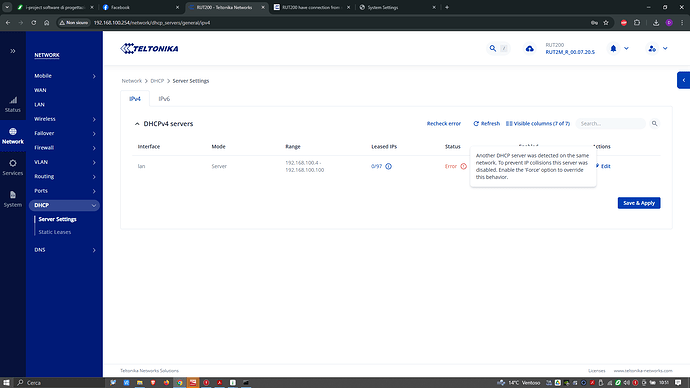Reload the page with the browser refresh icon

coord(33,22)
